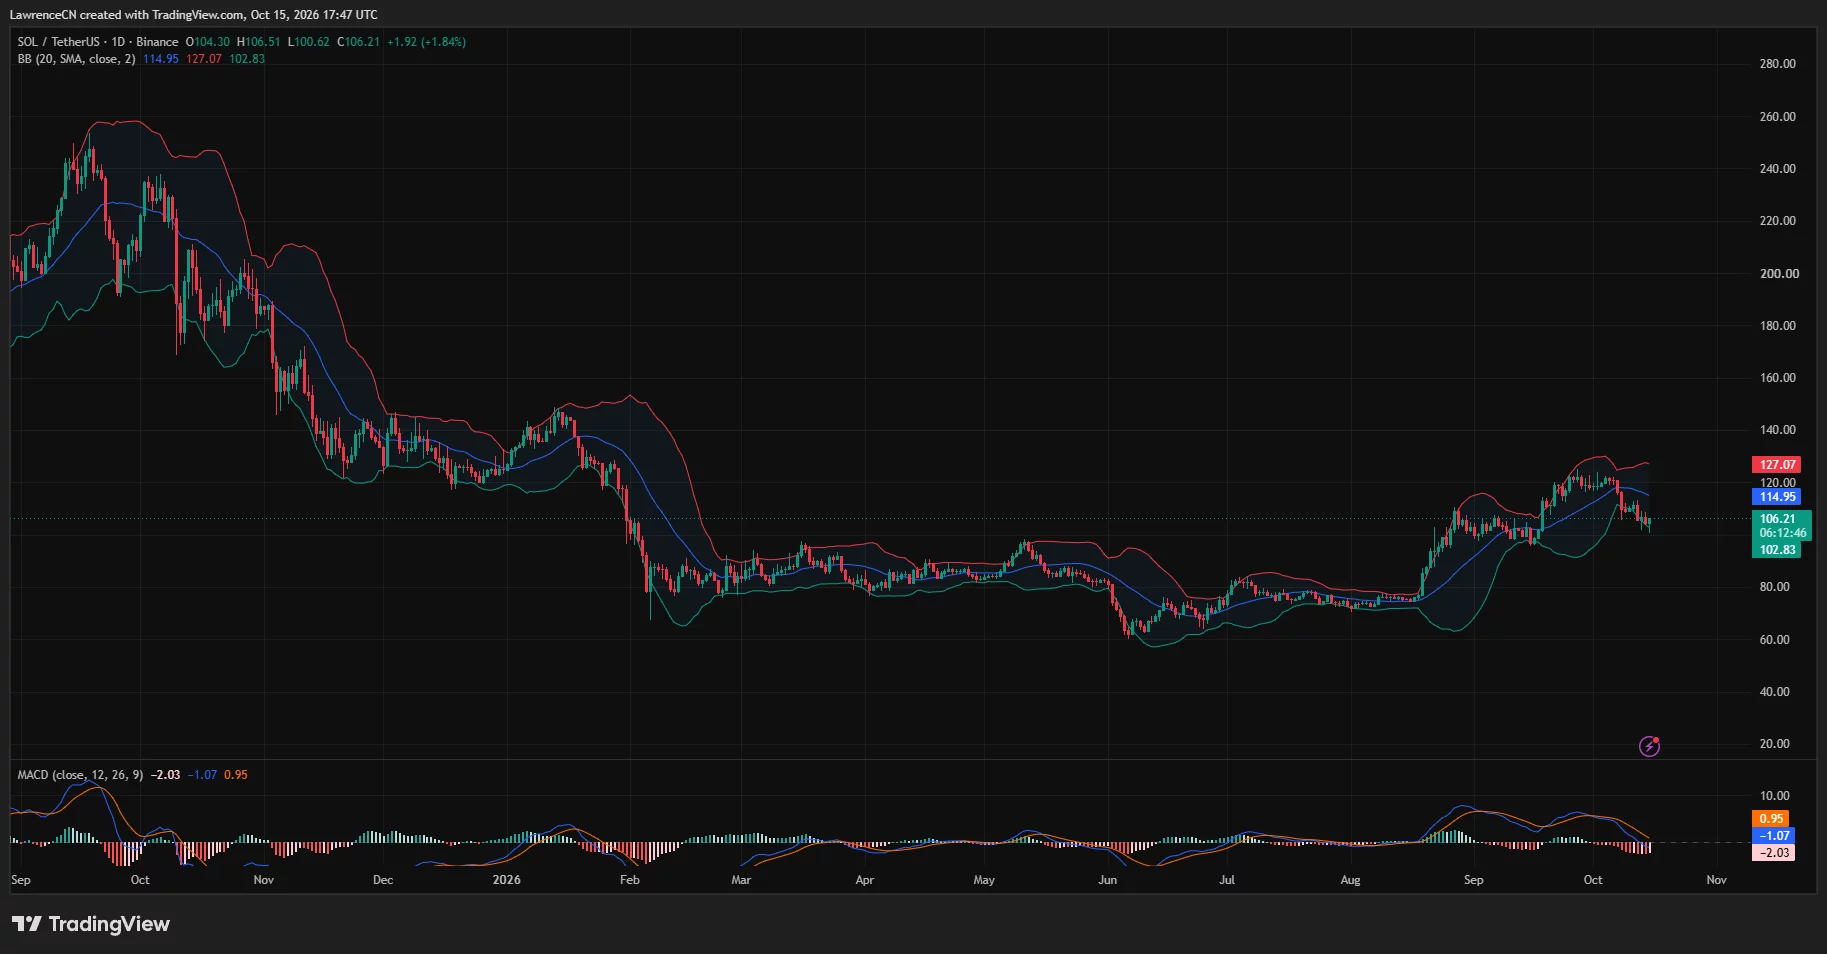Click the orange 0.95 MACD signal label

coord(1771,819)
